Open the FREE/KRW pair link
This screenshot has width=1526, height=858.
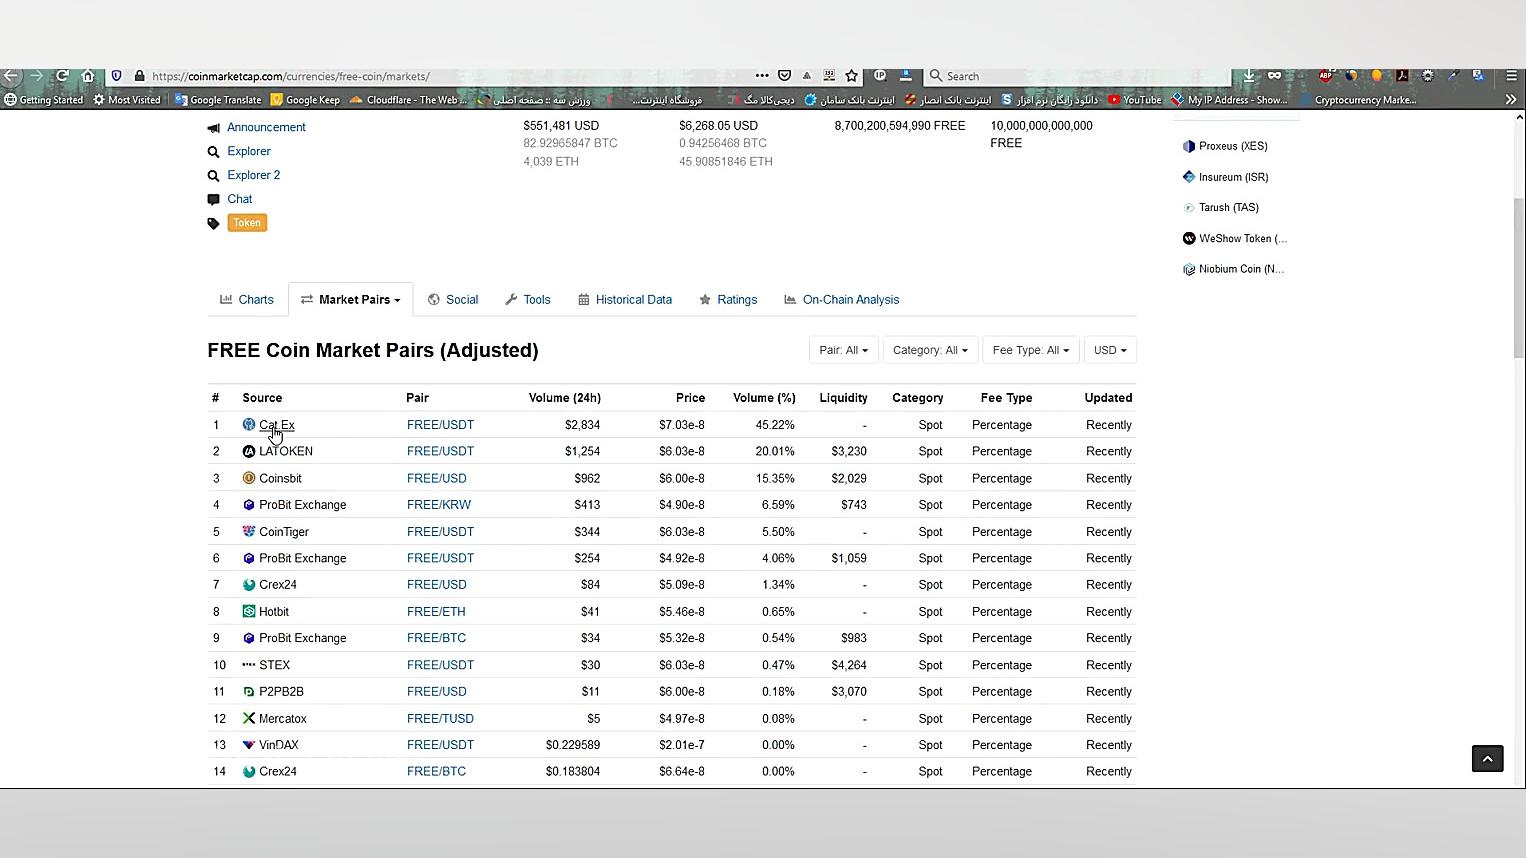tap(438, 505)
